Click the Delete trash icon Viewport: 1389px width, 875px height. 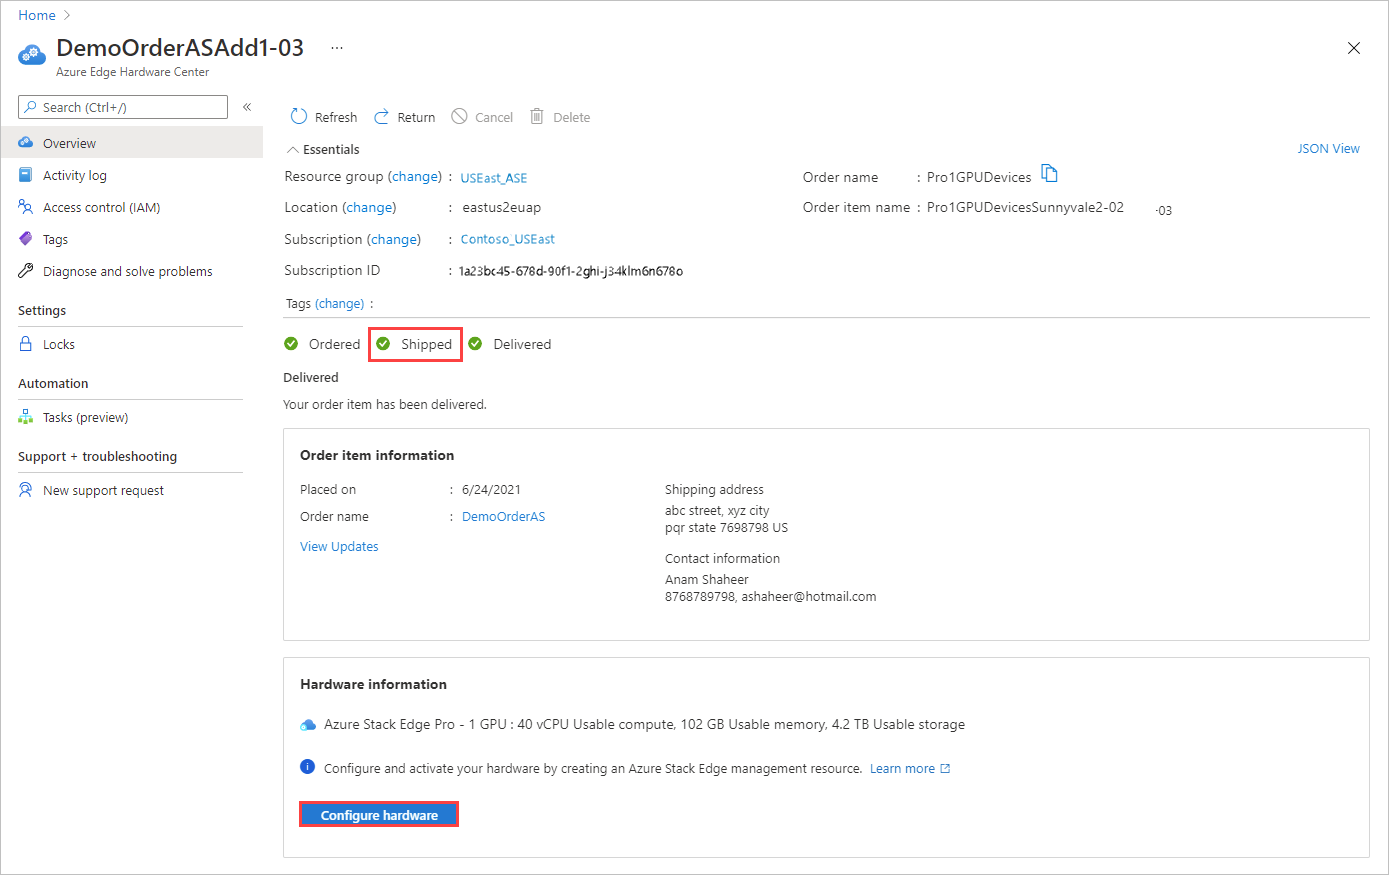click(537, 117)
